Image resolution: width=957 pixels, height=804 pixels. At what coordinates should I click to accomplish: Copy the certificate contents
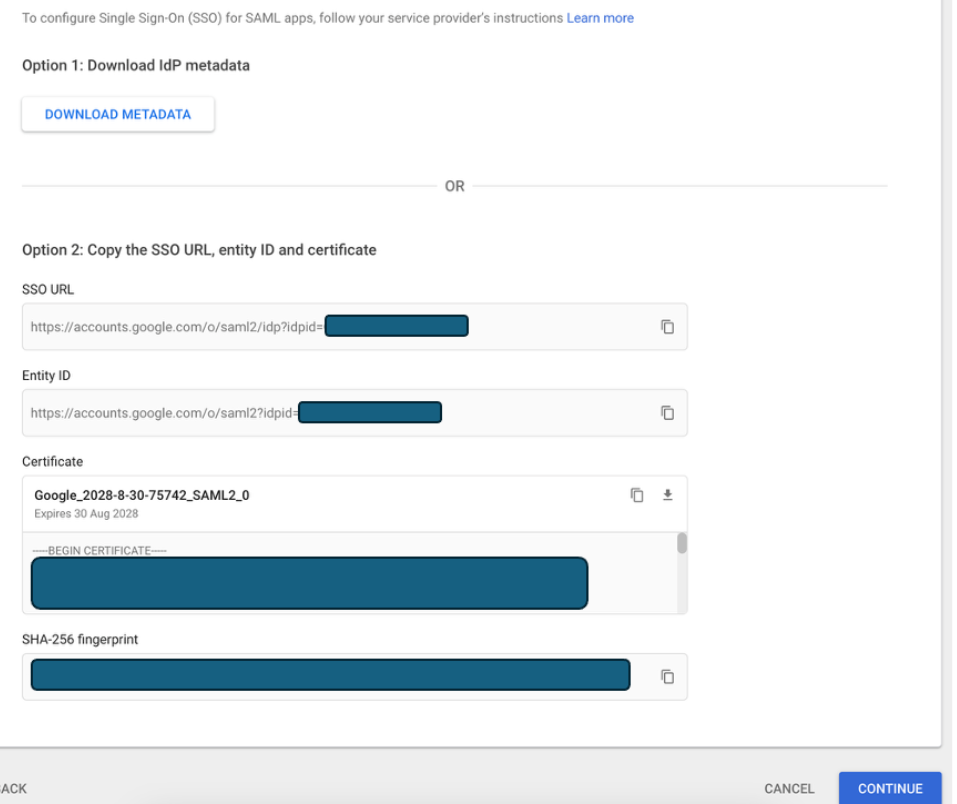tap(637, 495)
